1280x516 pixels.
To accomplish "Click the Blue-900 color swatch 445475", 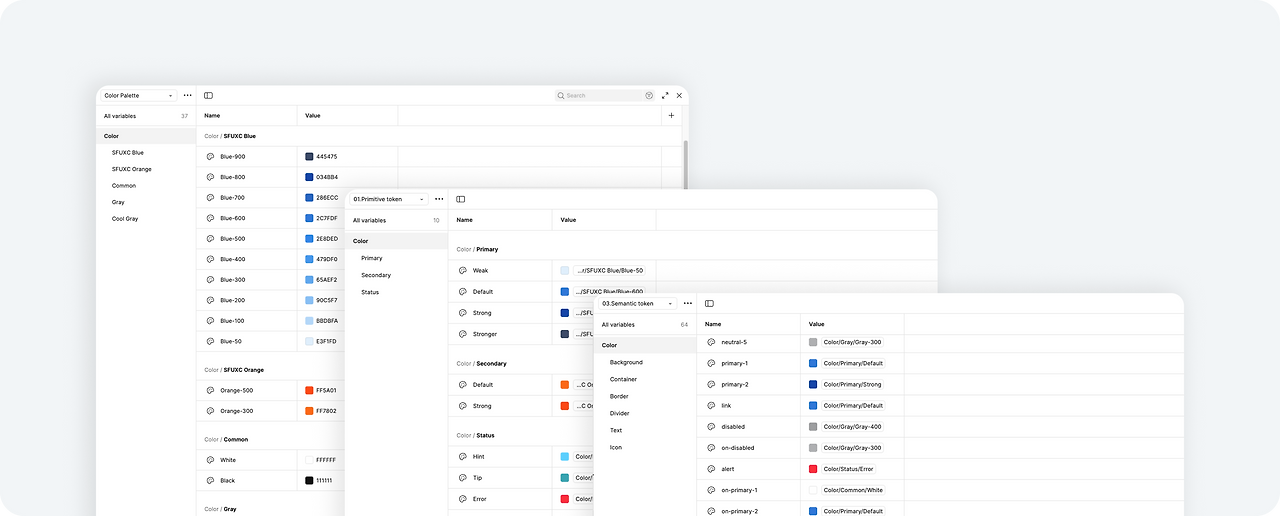I will point(309,157).
